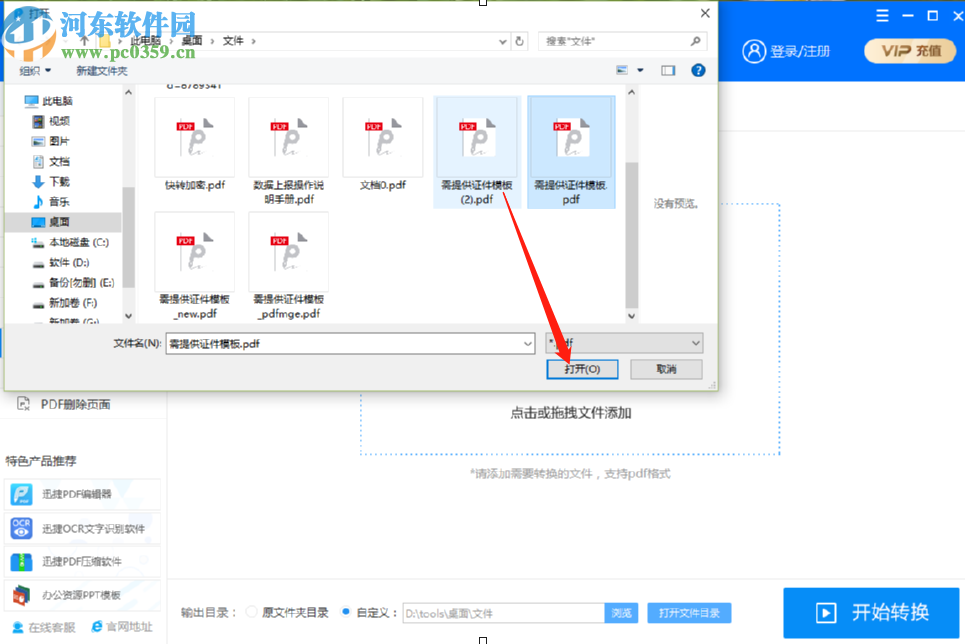965x644 pixels.
Task: Click the user avatar icon
Action: 754,51
